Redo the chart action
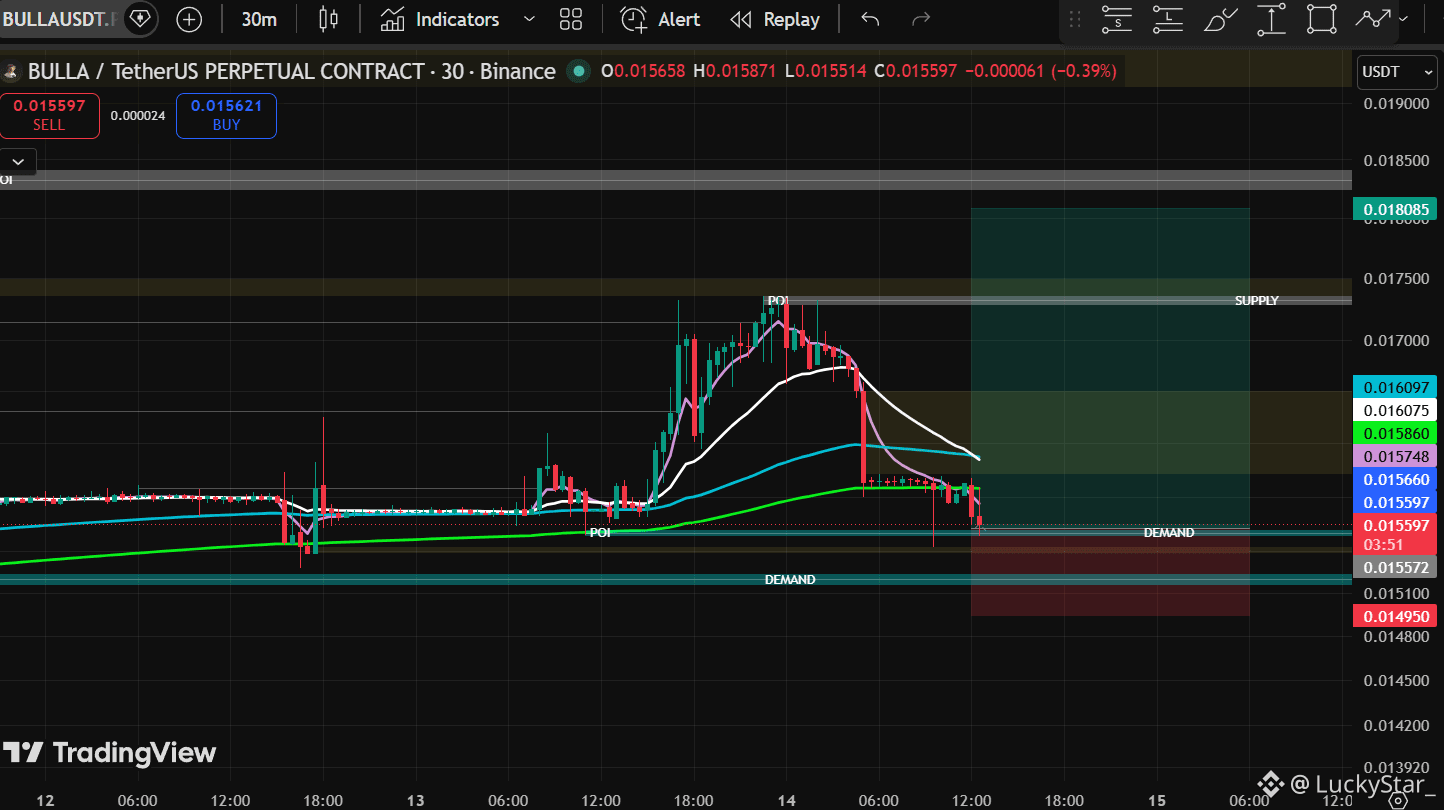This screenshot has width=1444, height=810. (921, 19)
